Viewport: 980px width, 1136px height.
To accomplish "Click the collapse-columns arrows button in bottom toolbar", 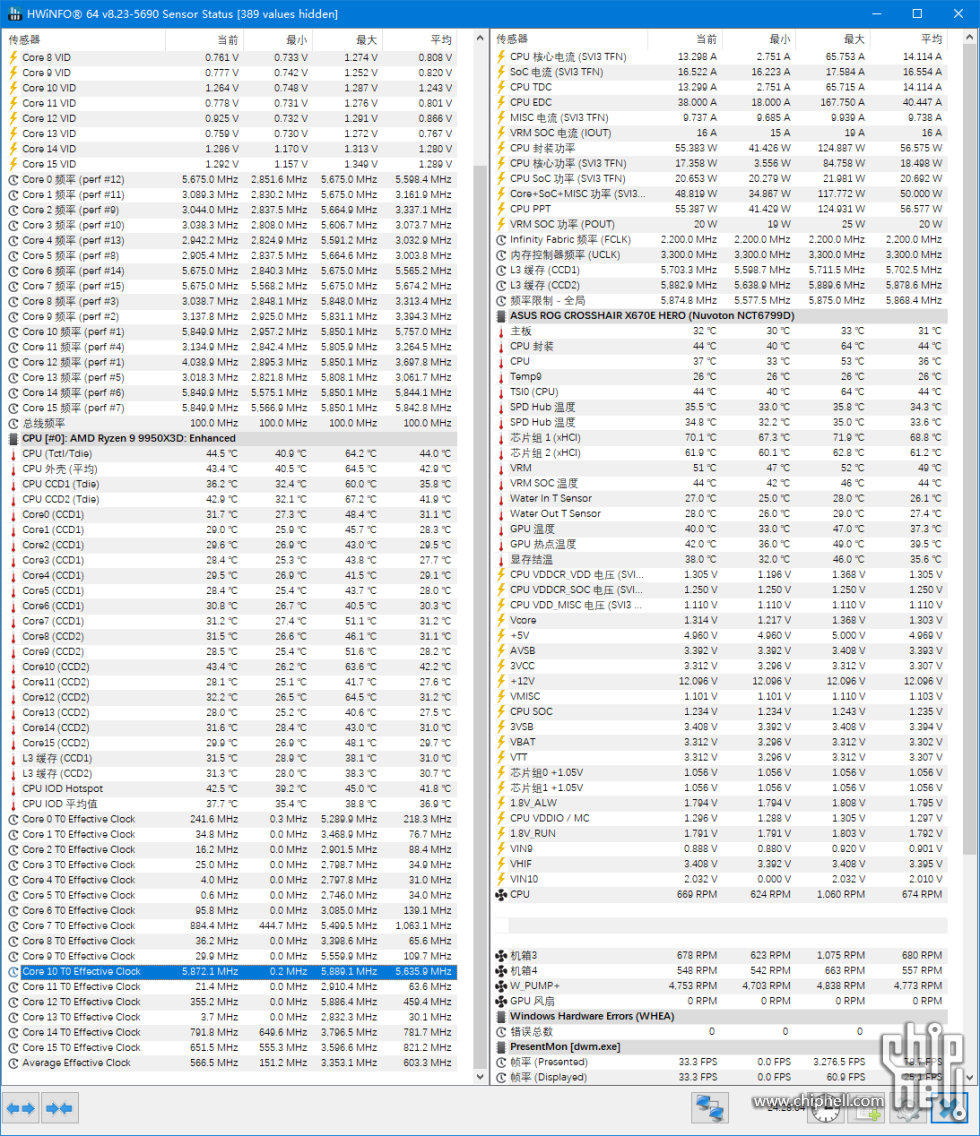I will [x=59, y=1108].
